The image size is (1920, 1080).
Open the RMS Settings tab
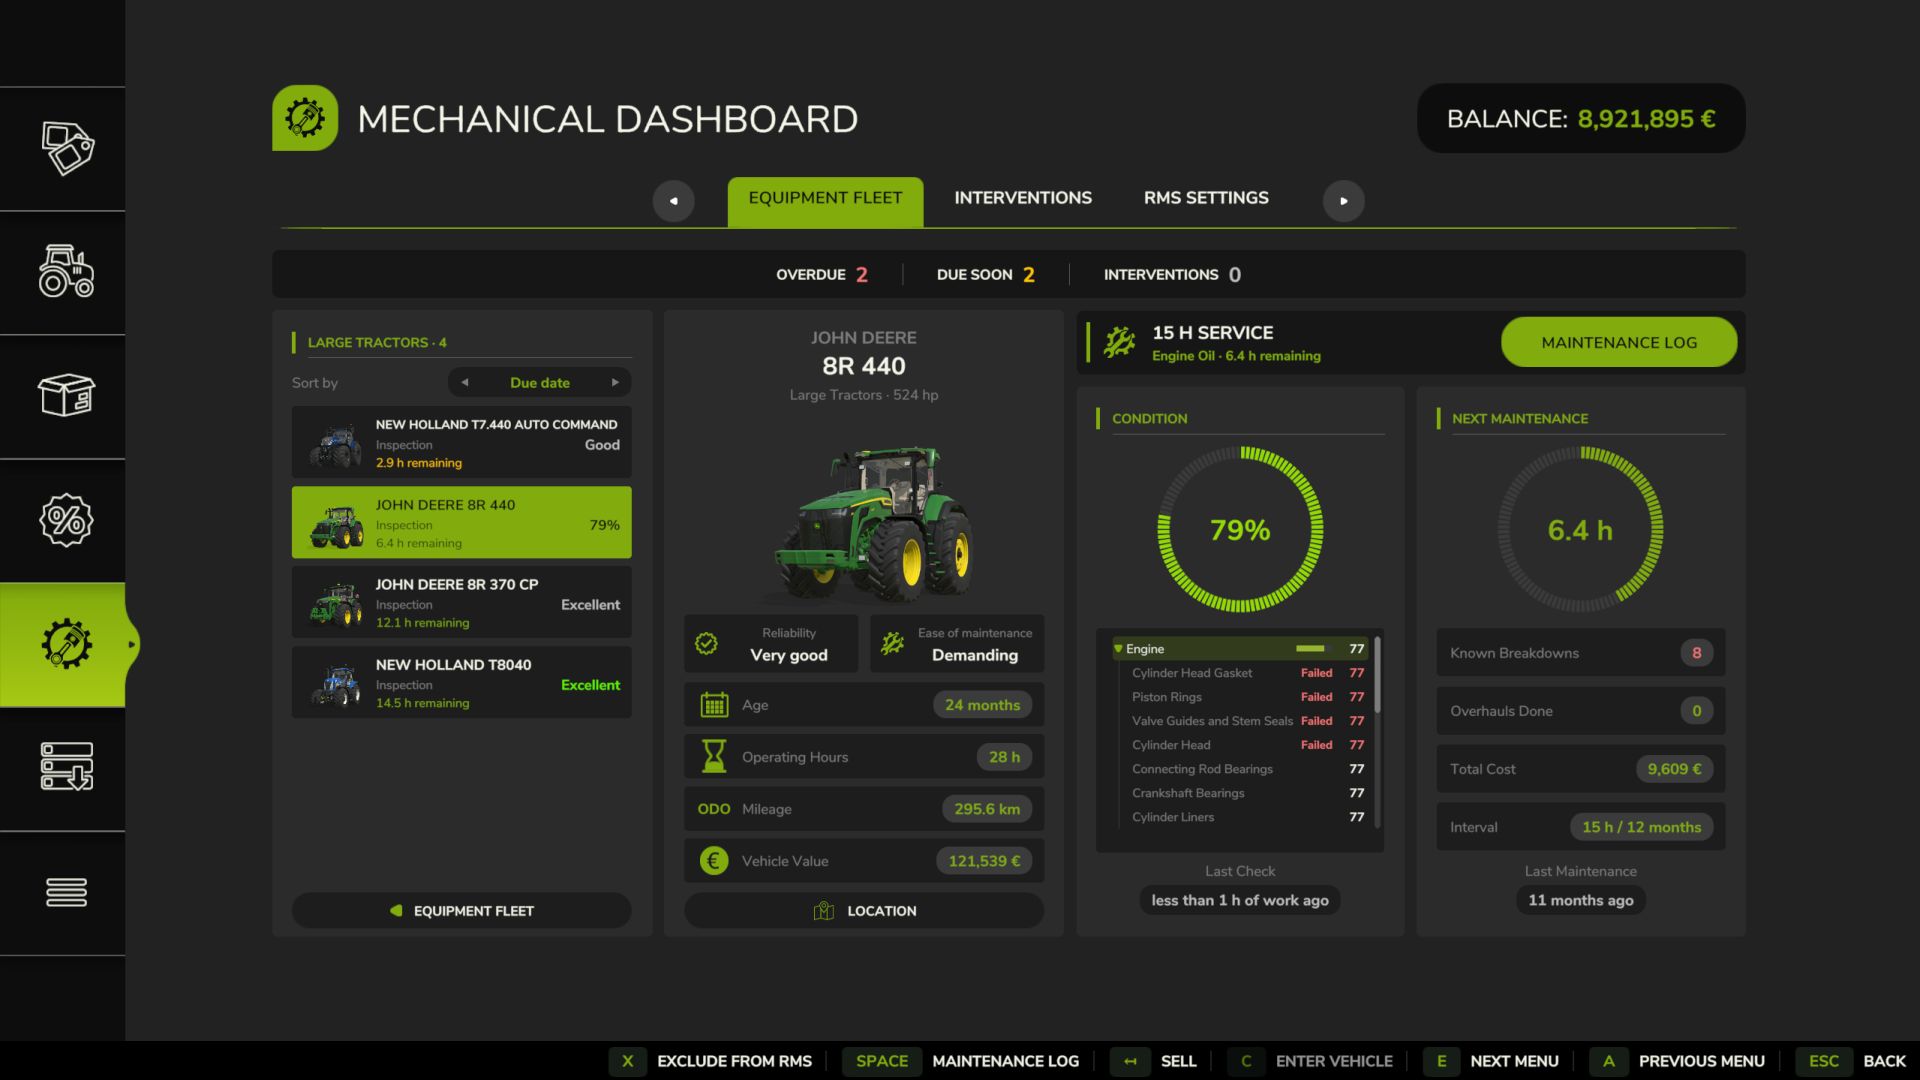[x=1206, y=198]
